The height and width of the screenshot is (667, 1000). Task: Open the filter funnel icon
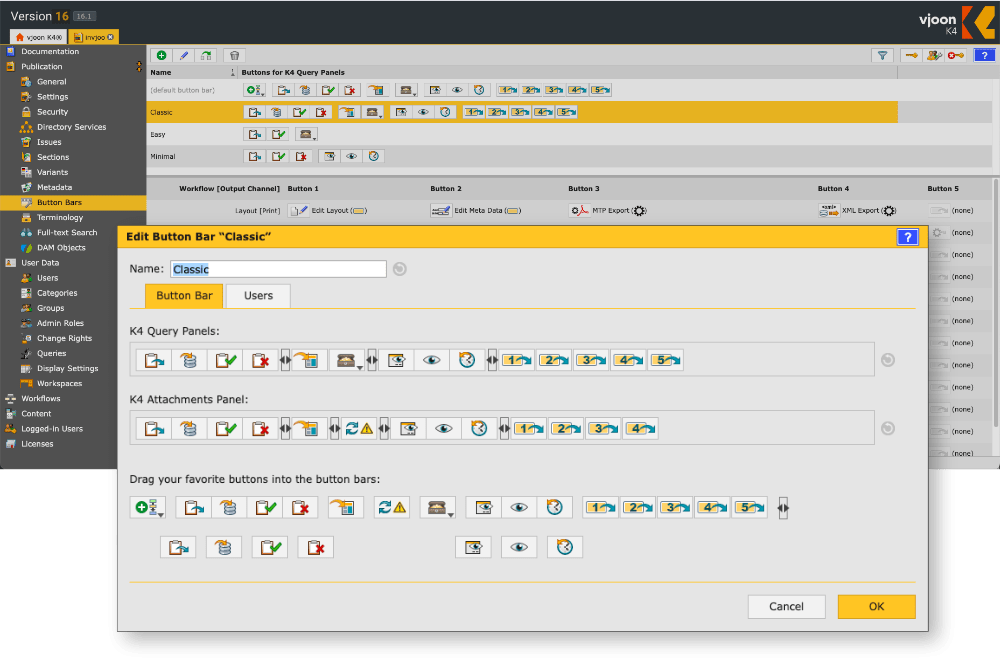click(x=881, y=56)
